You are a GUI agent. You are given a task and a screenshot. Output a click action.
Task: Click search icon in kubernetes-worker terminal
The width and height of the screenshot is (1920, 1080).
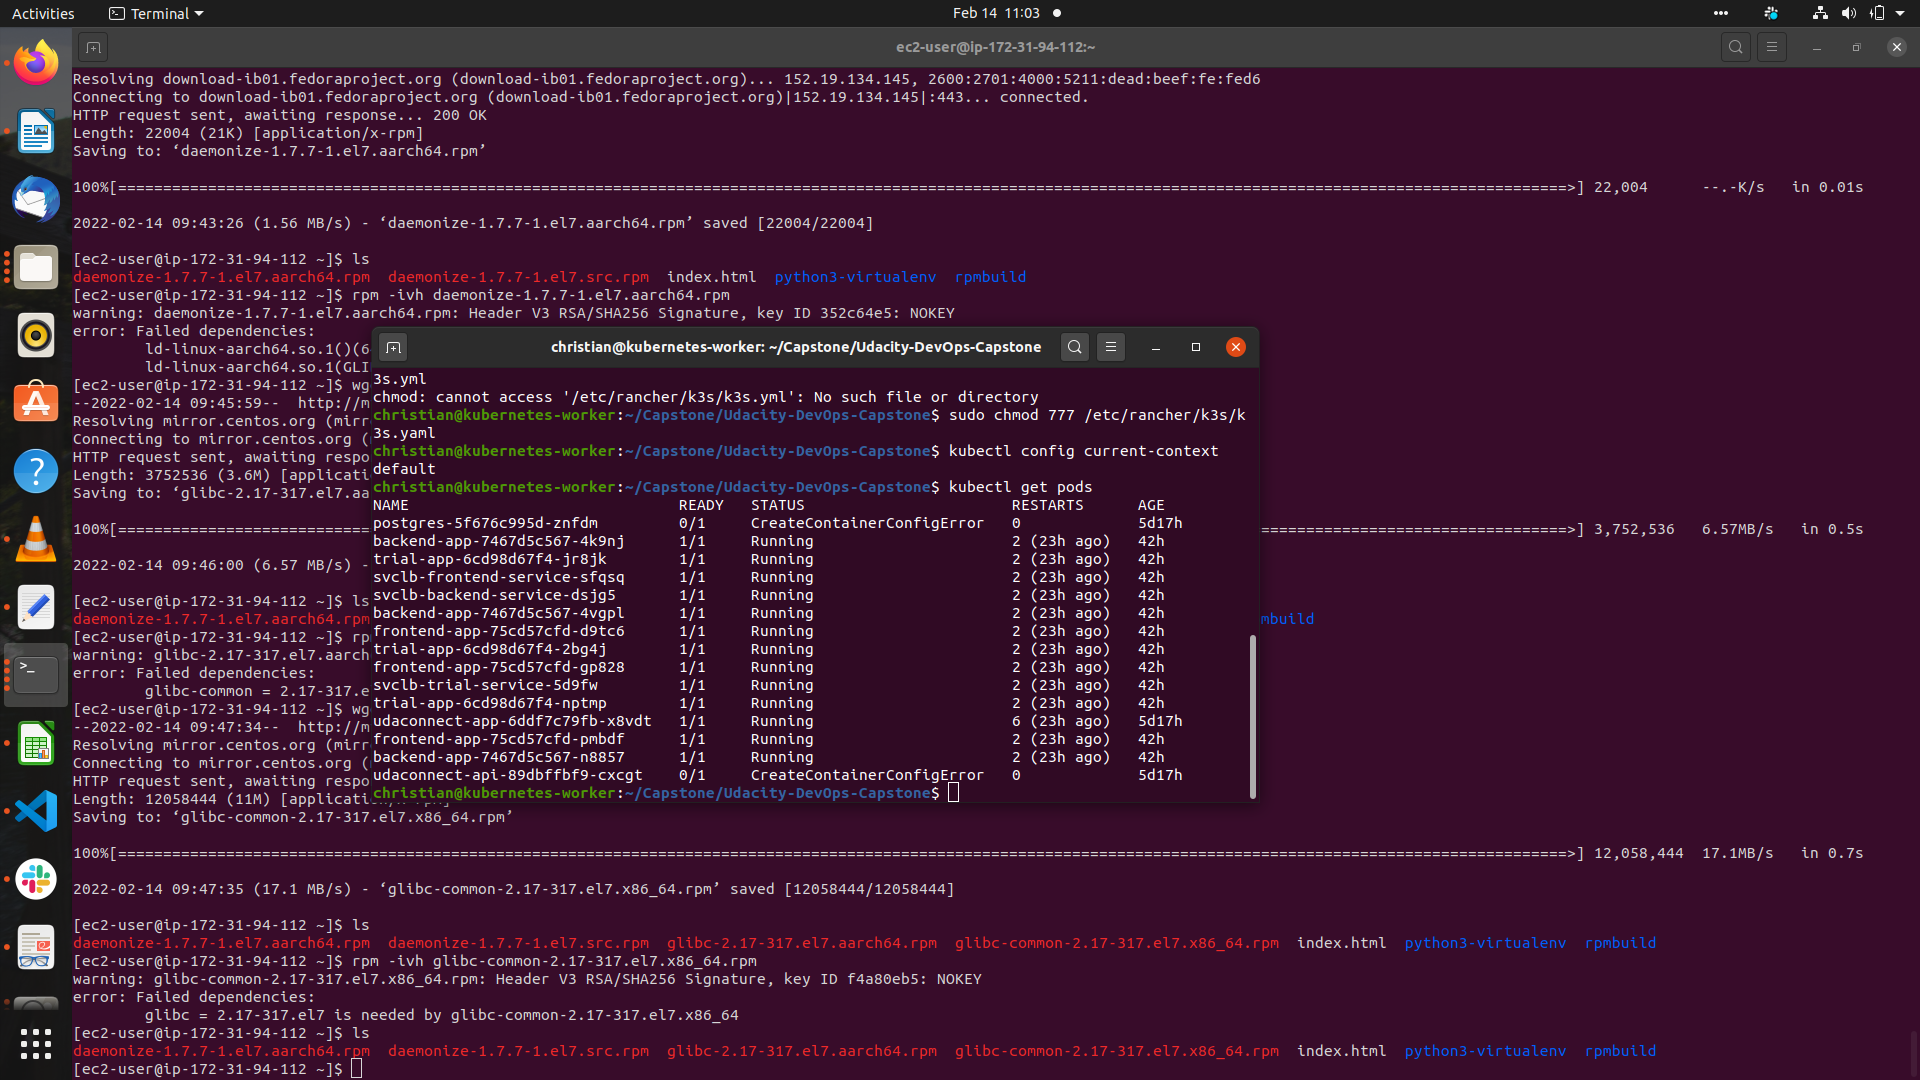click(1074, 347)
